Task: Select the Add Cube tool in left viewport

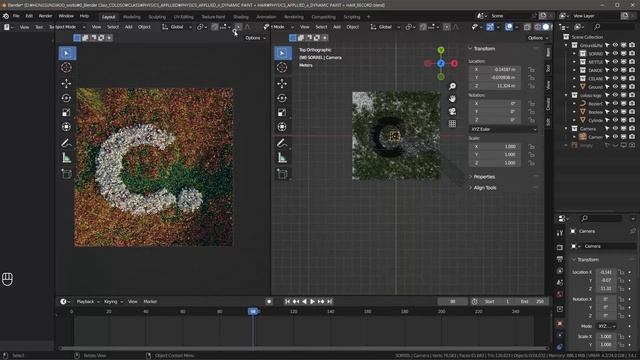Action: (x=67, y=174)
